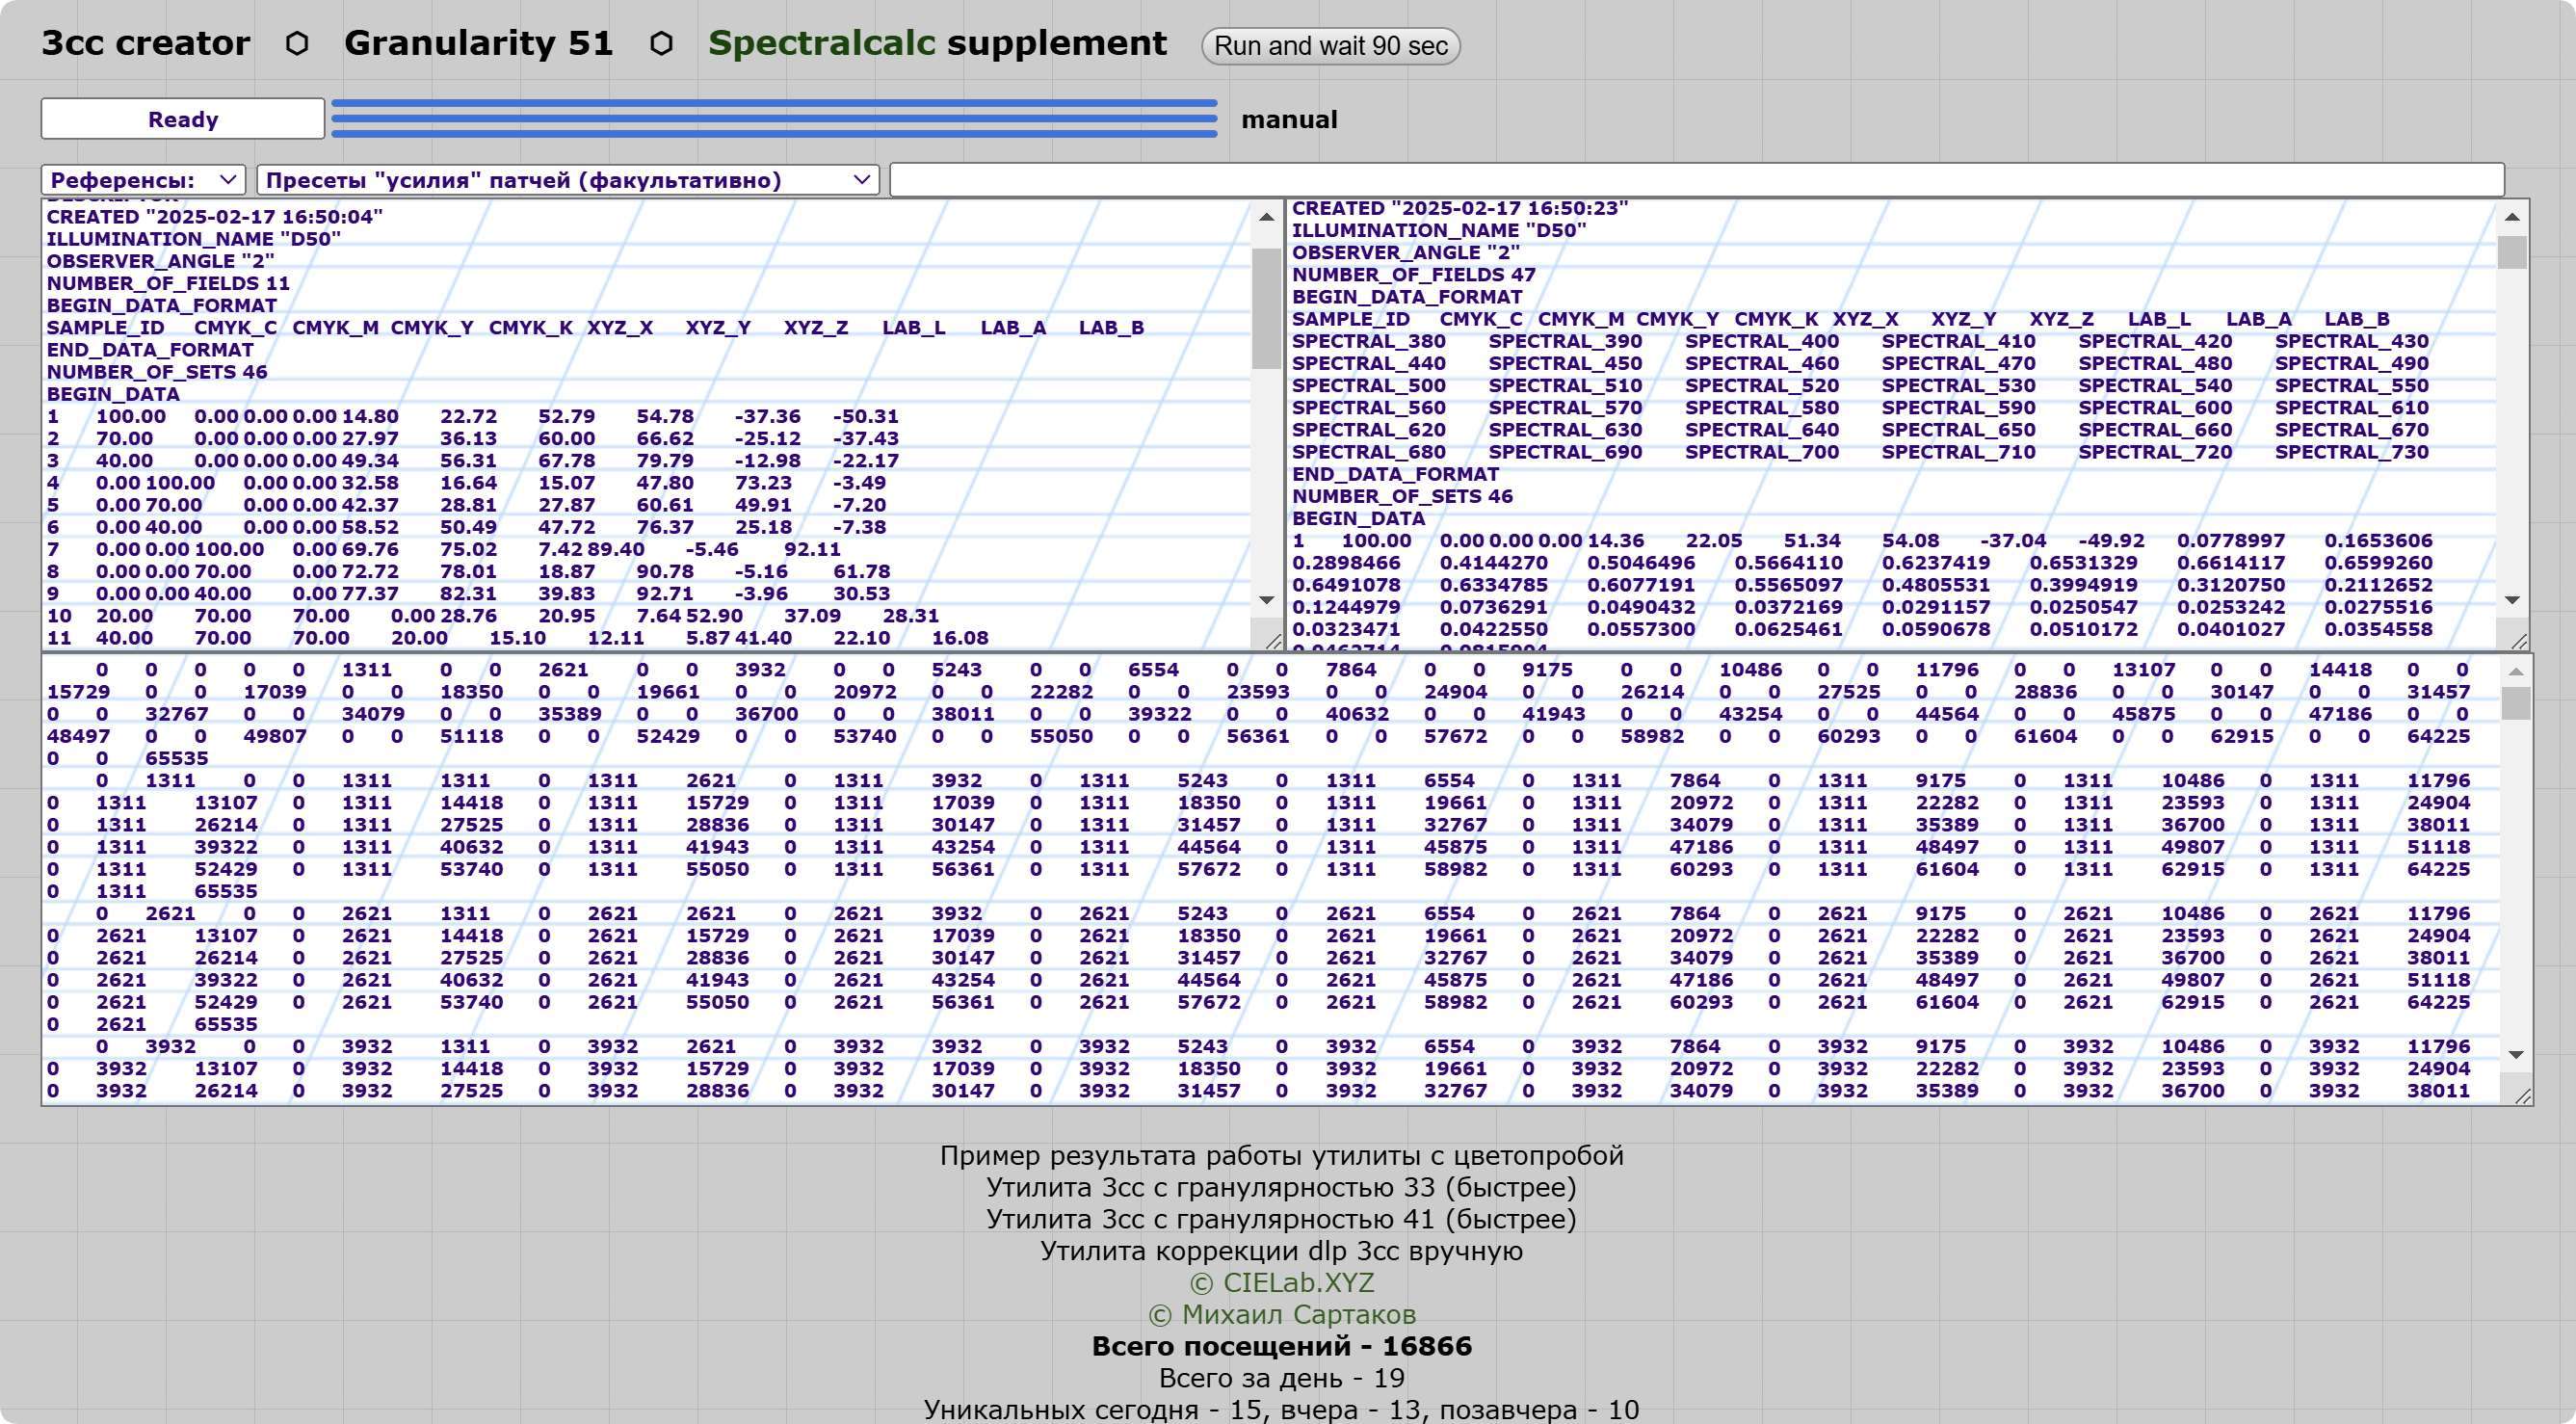Click the hexagon icon after 3cc creator
The height and width of the screenshot is (1424, 2576).
coord(297,44)
